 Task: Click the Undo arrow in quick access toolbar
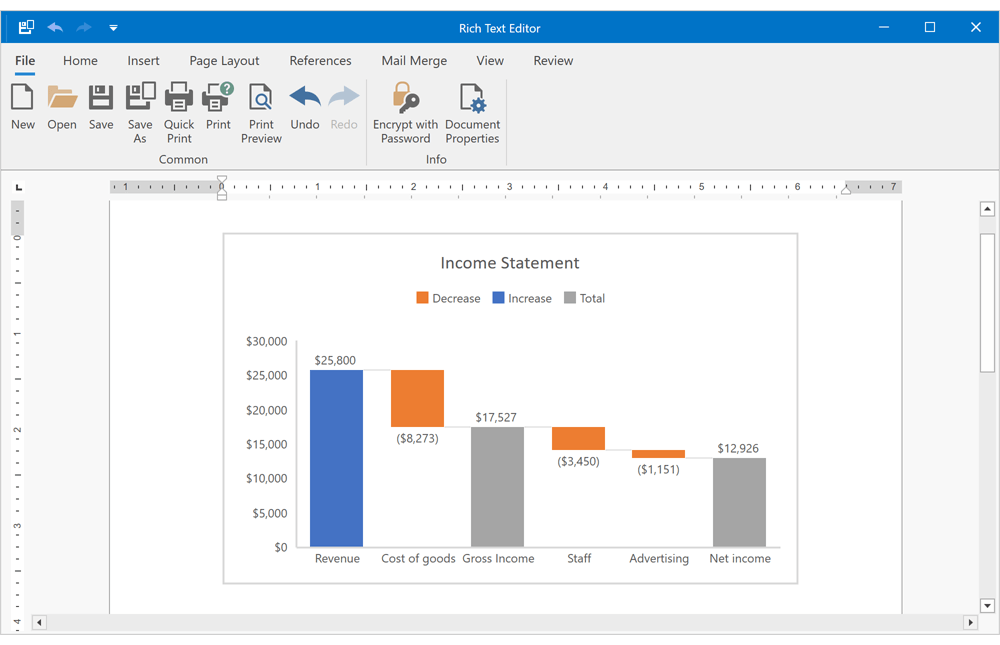[x=57, y=27]
